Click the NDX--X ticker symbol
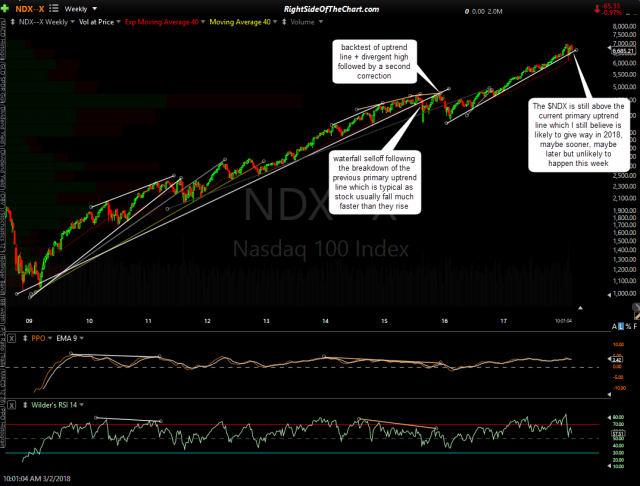 (30, 9)
